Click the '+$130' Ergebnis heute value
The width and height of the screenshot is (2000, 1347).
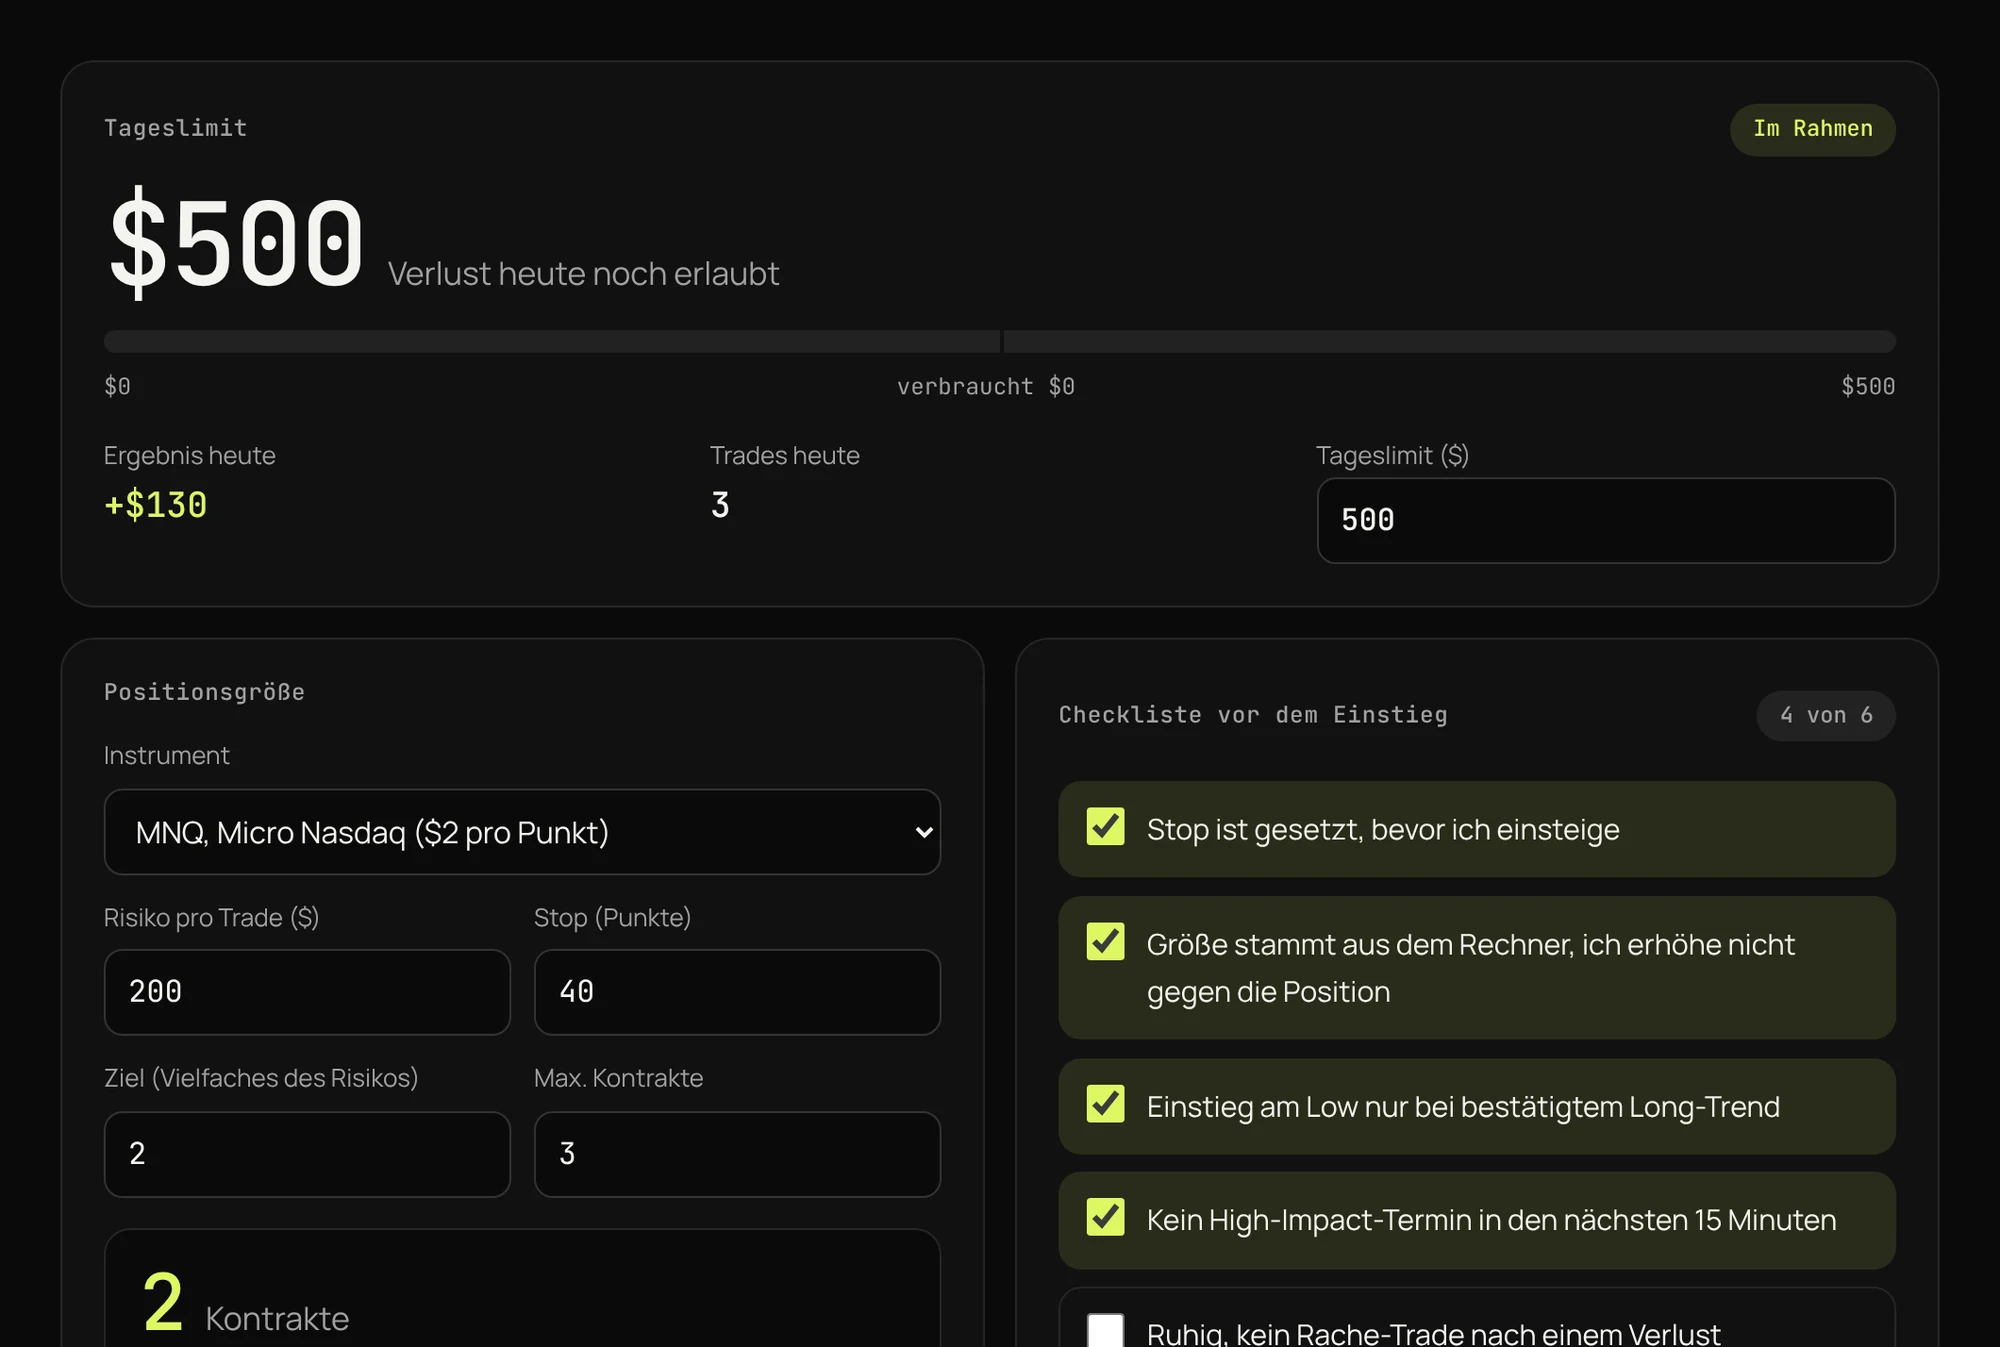(x=156, y=505)
